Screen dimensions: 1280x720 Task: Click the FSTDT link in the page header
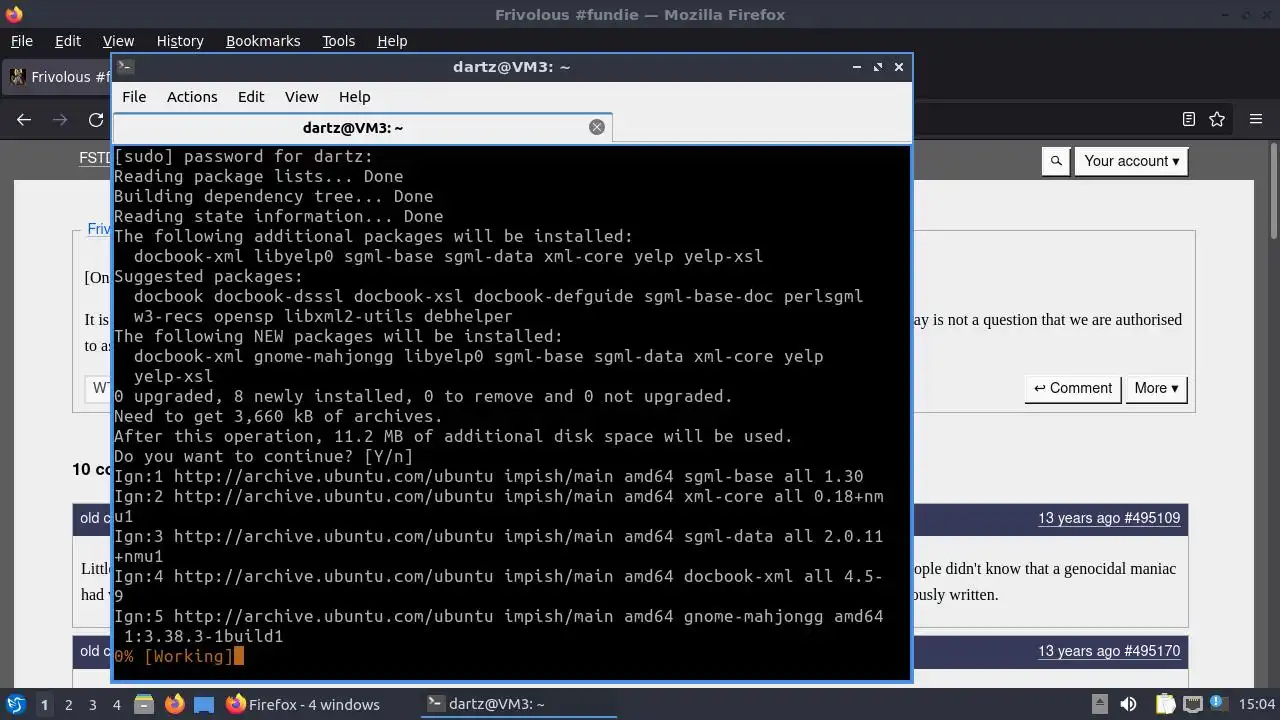click(x=96, y=158)
